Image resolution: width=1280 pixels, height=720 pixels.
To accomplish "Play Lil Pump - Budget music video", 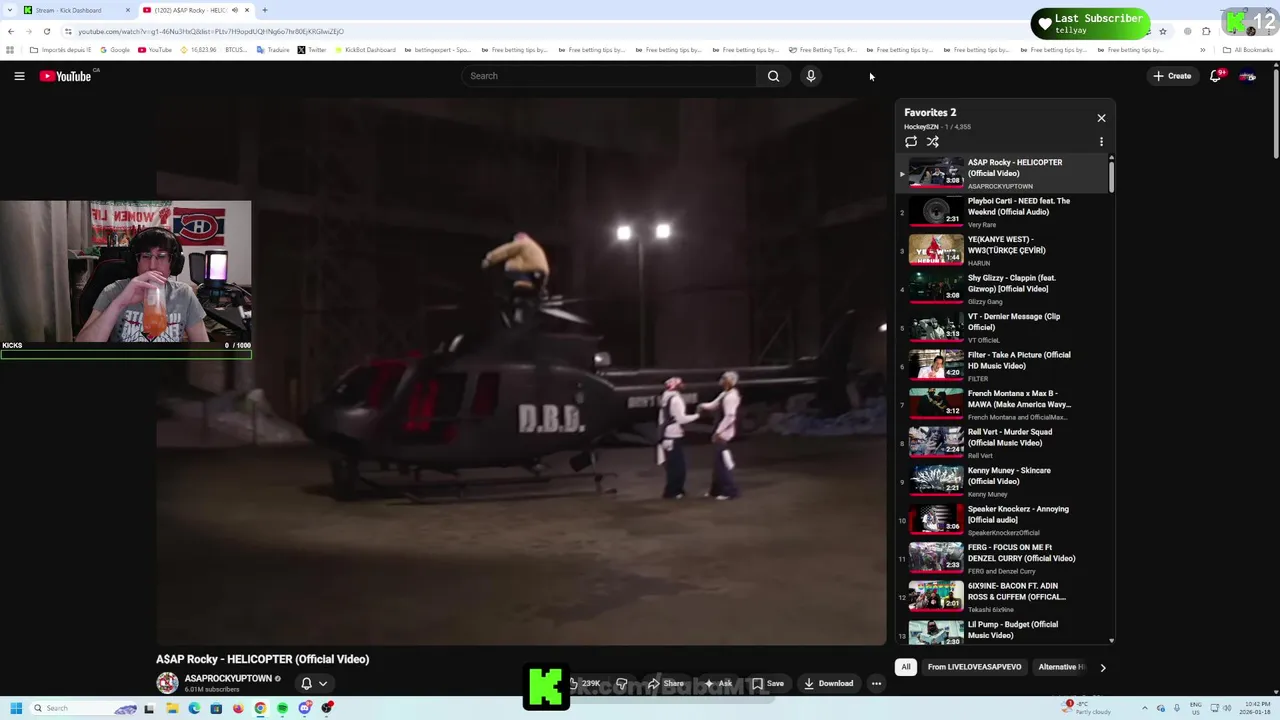I will tap(1001, 630).
